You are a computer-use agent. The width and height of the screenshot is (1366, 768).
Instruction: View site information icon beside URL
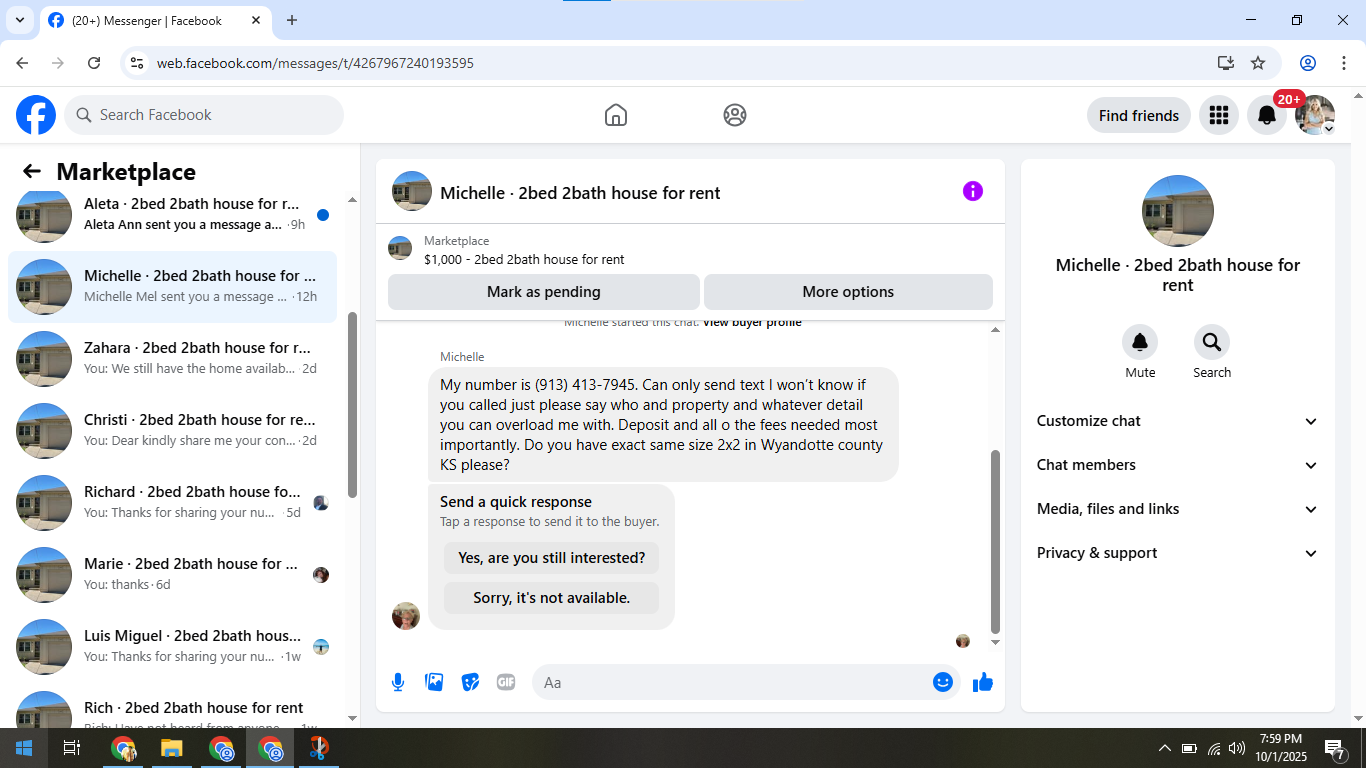137,63
